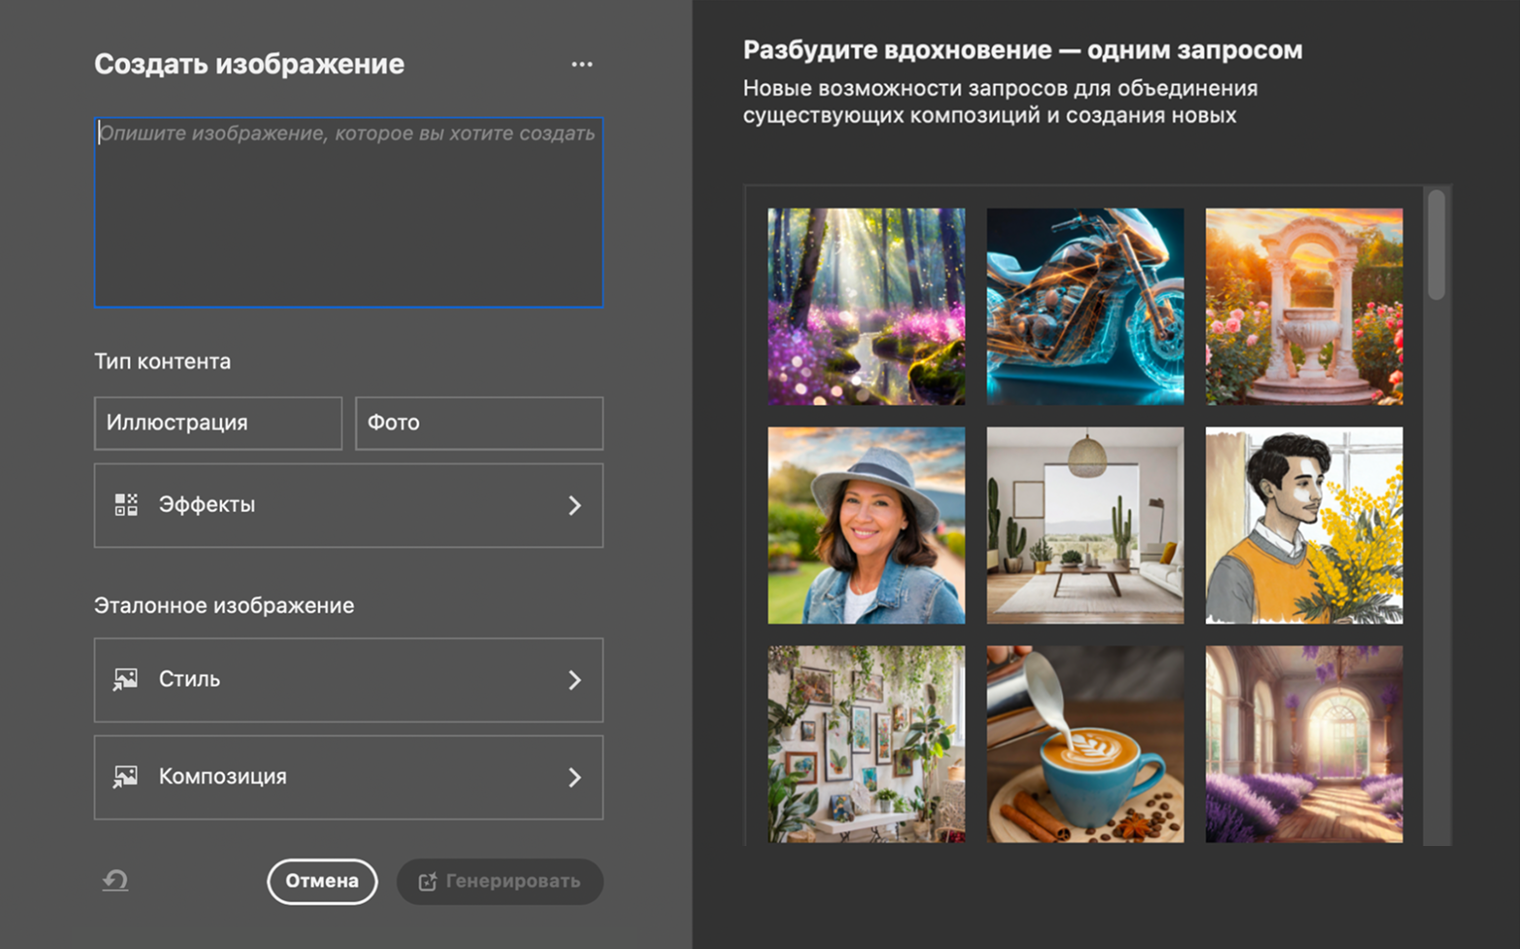
Task: Click the reset arrow icon
Action: tap(115, 881)
